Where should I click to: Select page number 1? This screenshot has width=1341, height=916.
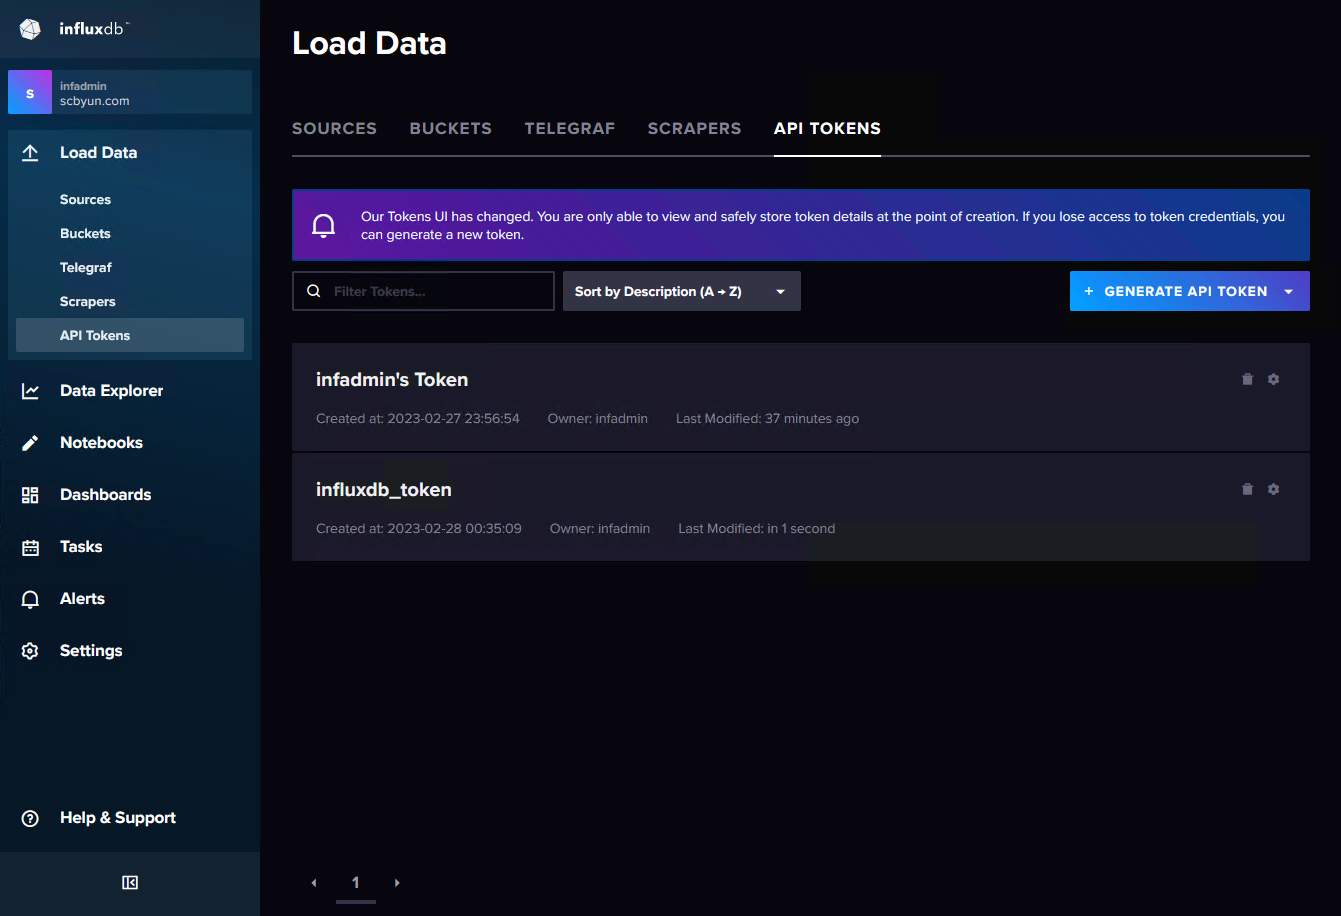[355, 883]
